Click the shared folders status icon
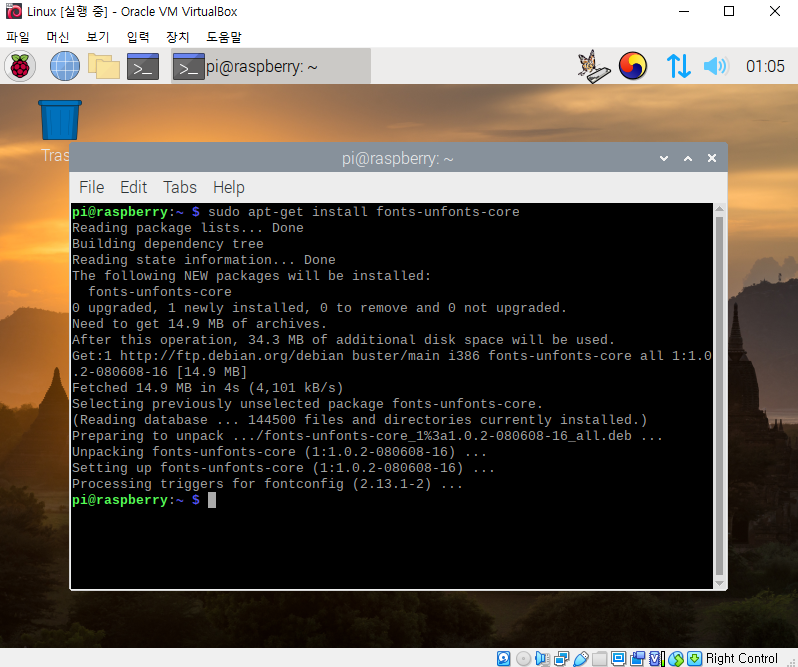Screen dimensions: 798x667 click(x=600, y=658)
